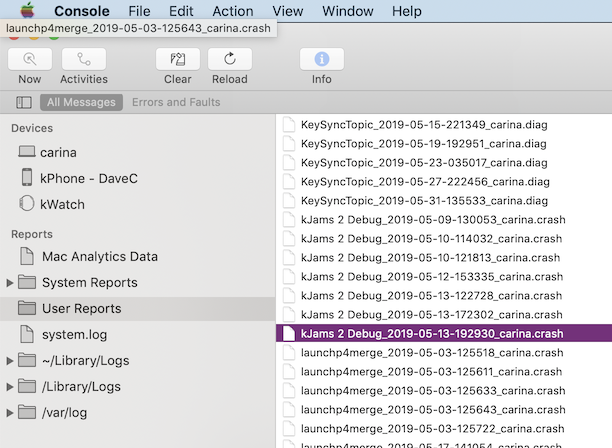This screenshot has height=448, width=612.
Task: Open kJams 2 Debug_2019-05-10-114032 crash report
Action: pyautogui.click(x=431, y=239)
